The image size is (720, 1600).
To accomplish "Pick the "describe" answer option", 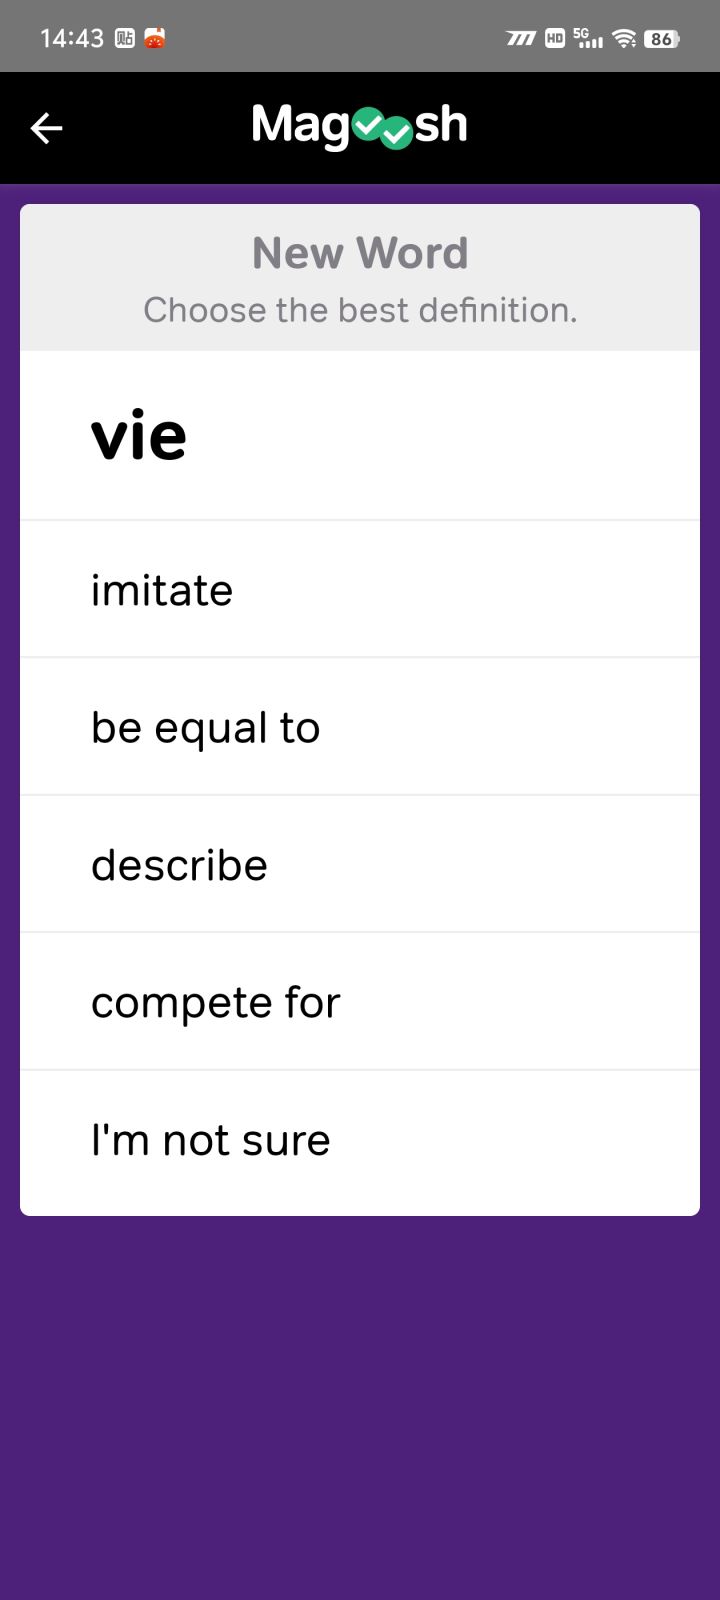I will [x=360, y=865].
